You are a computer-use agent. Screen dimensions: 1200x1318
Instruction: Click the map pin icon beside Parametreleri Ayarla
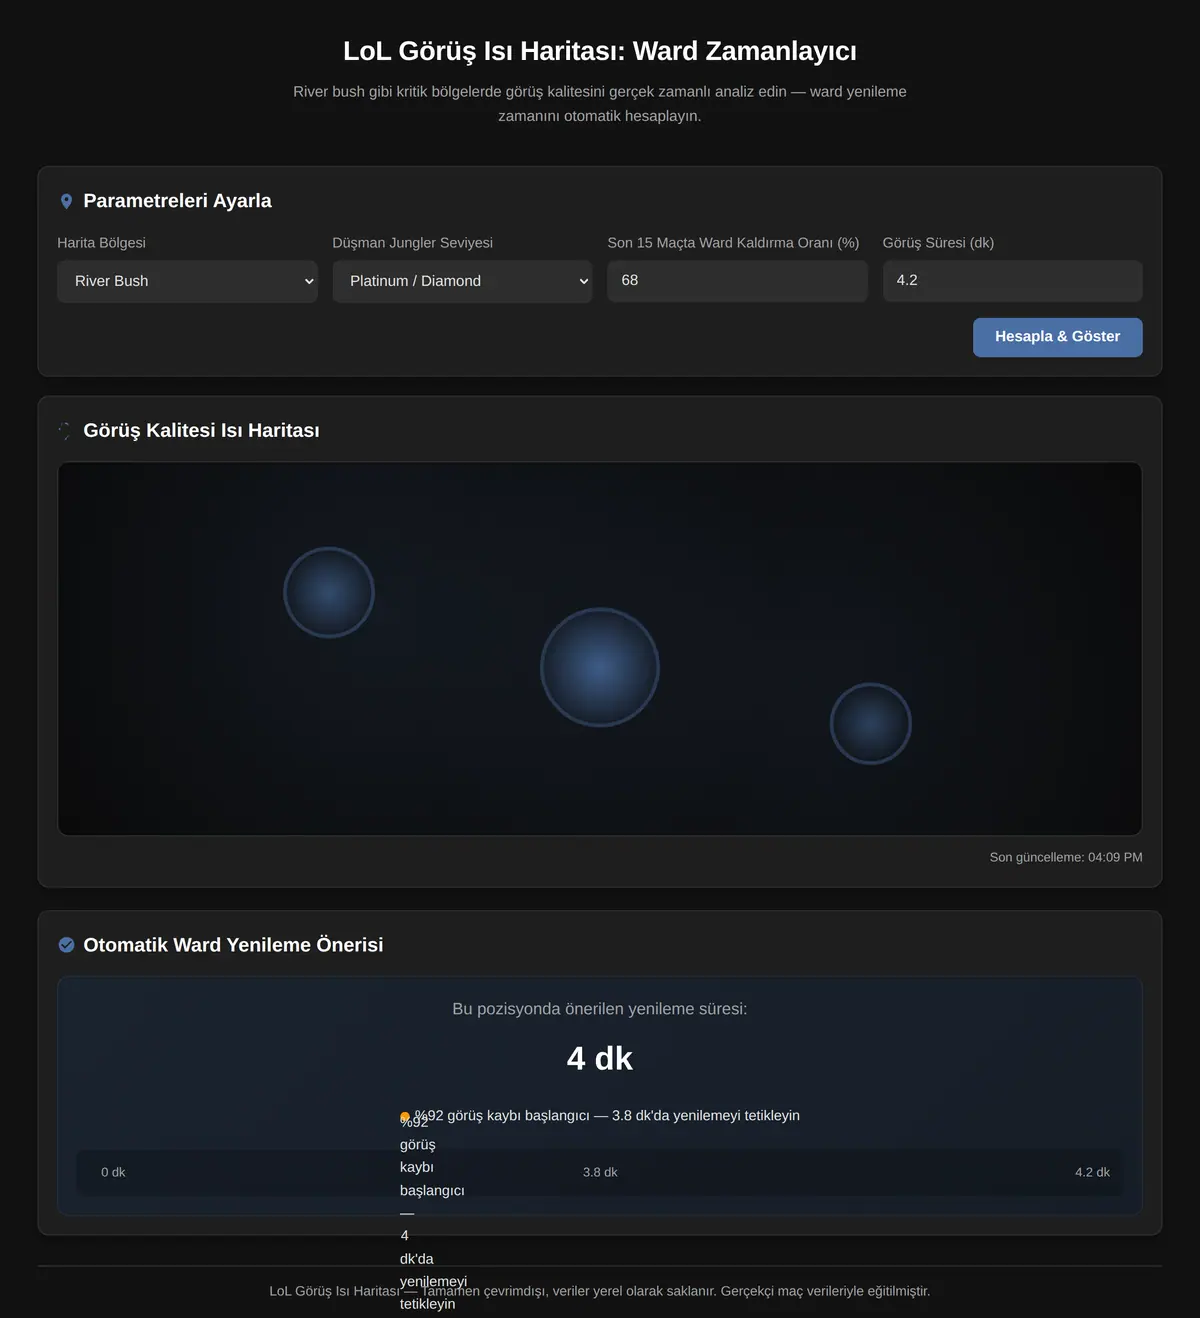click(x=66, y=201)
